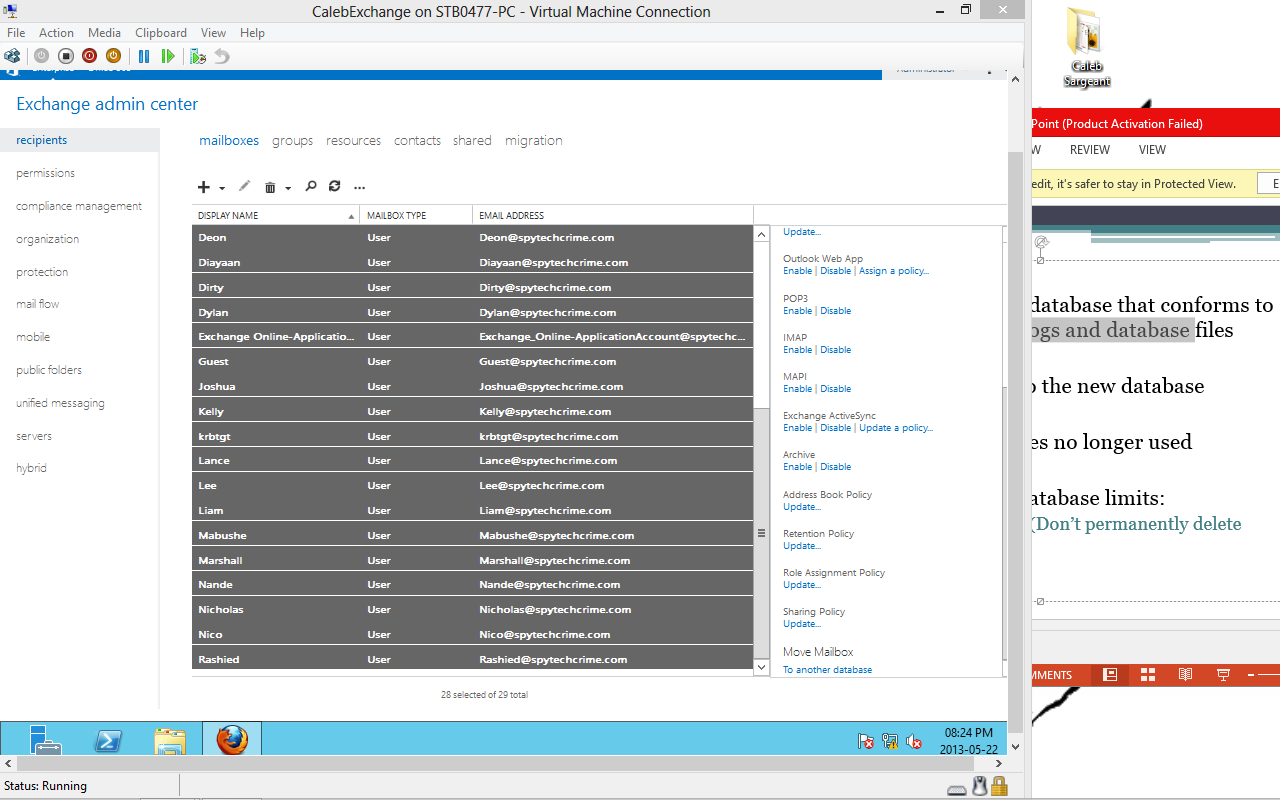Viewport: 1280px width, 800px height.
Task: Click the grey Start VM power icon
Action: 42,56
